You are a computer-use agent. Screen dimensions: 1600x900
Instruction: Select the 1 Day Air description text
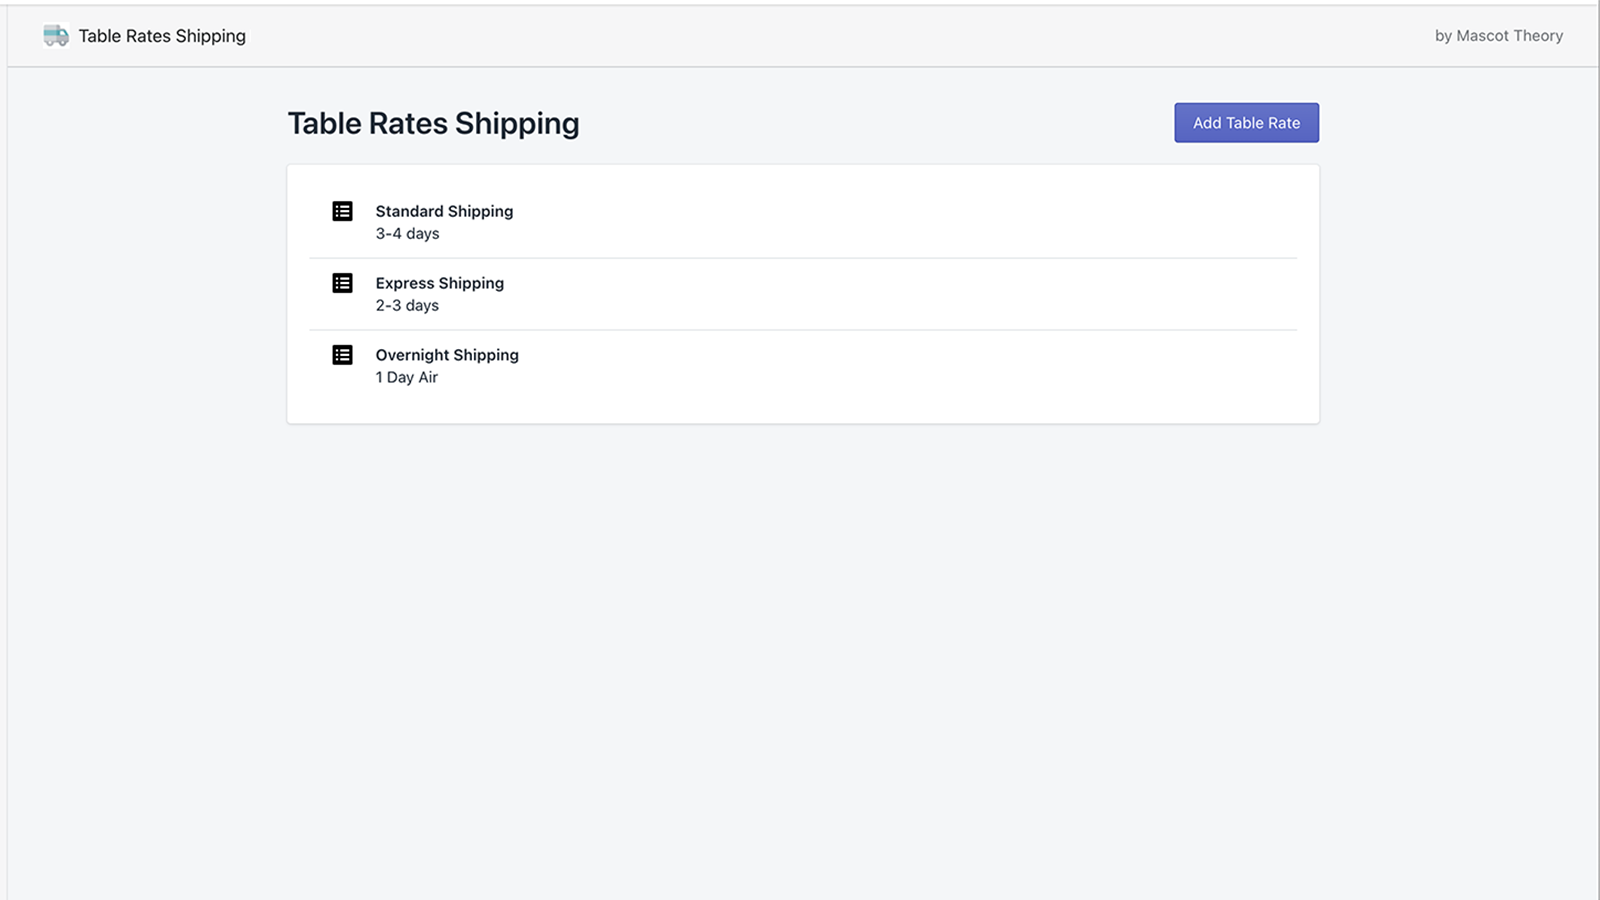coord(406,377)
